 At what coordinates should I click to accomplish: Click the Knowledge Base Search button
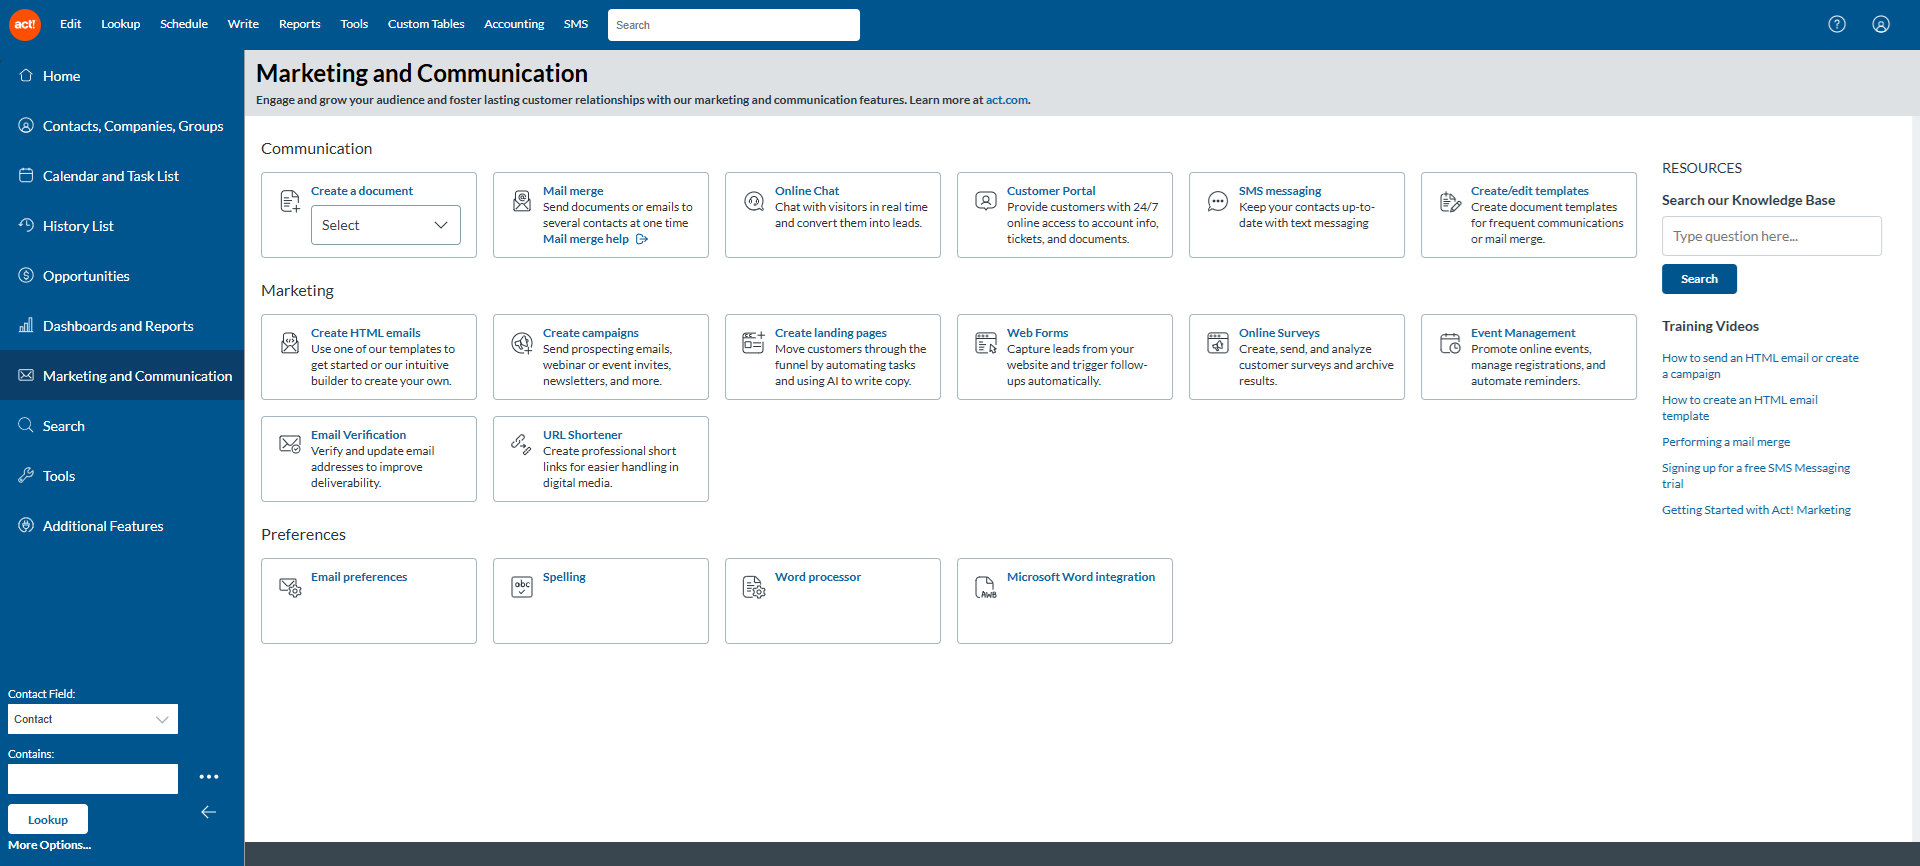coord(1699,279)
